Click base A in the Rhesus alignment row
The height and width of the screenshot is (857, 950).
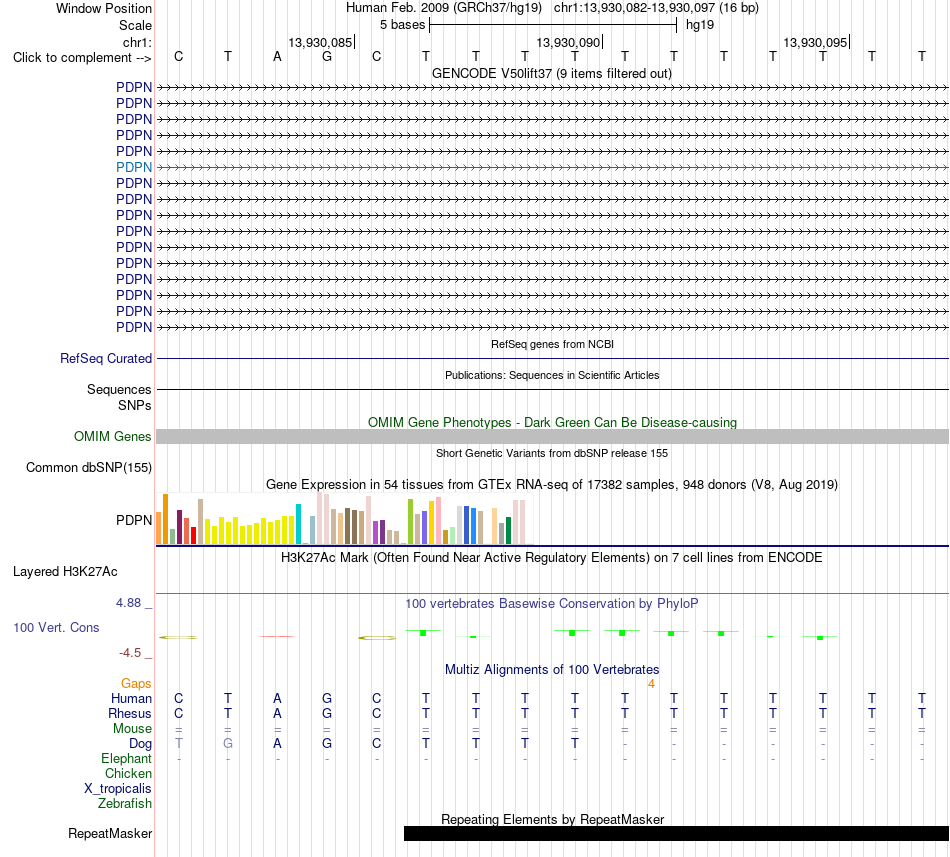click(277, 713)
